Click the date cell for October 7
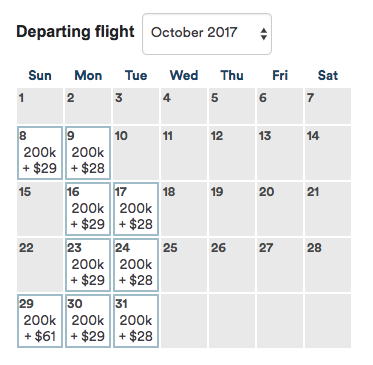373x365 pixels. click(x=328, y=106)
